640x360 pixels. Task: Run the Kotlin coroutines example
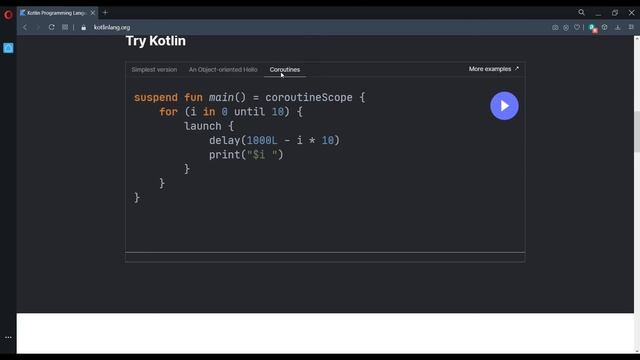pyautogui.click(x=504, y=106)
